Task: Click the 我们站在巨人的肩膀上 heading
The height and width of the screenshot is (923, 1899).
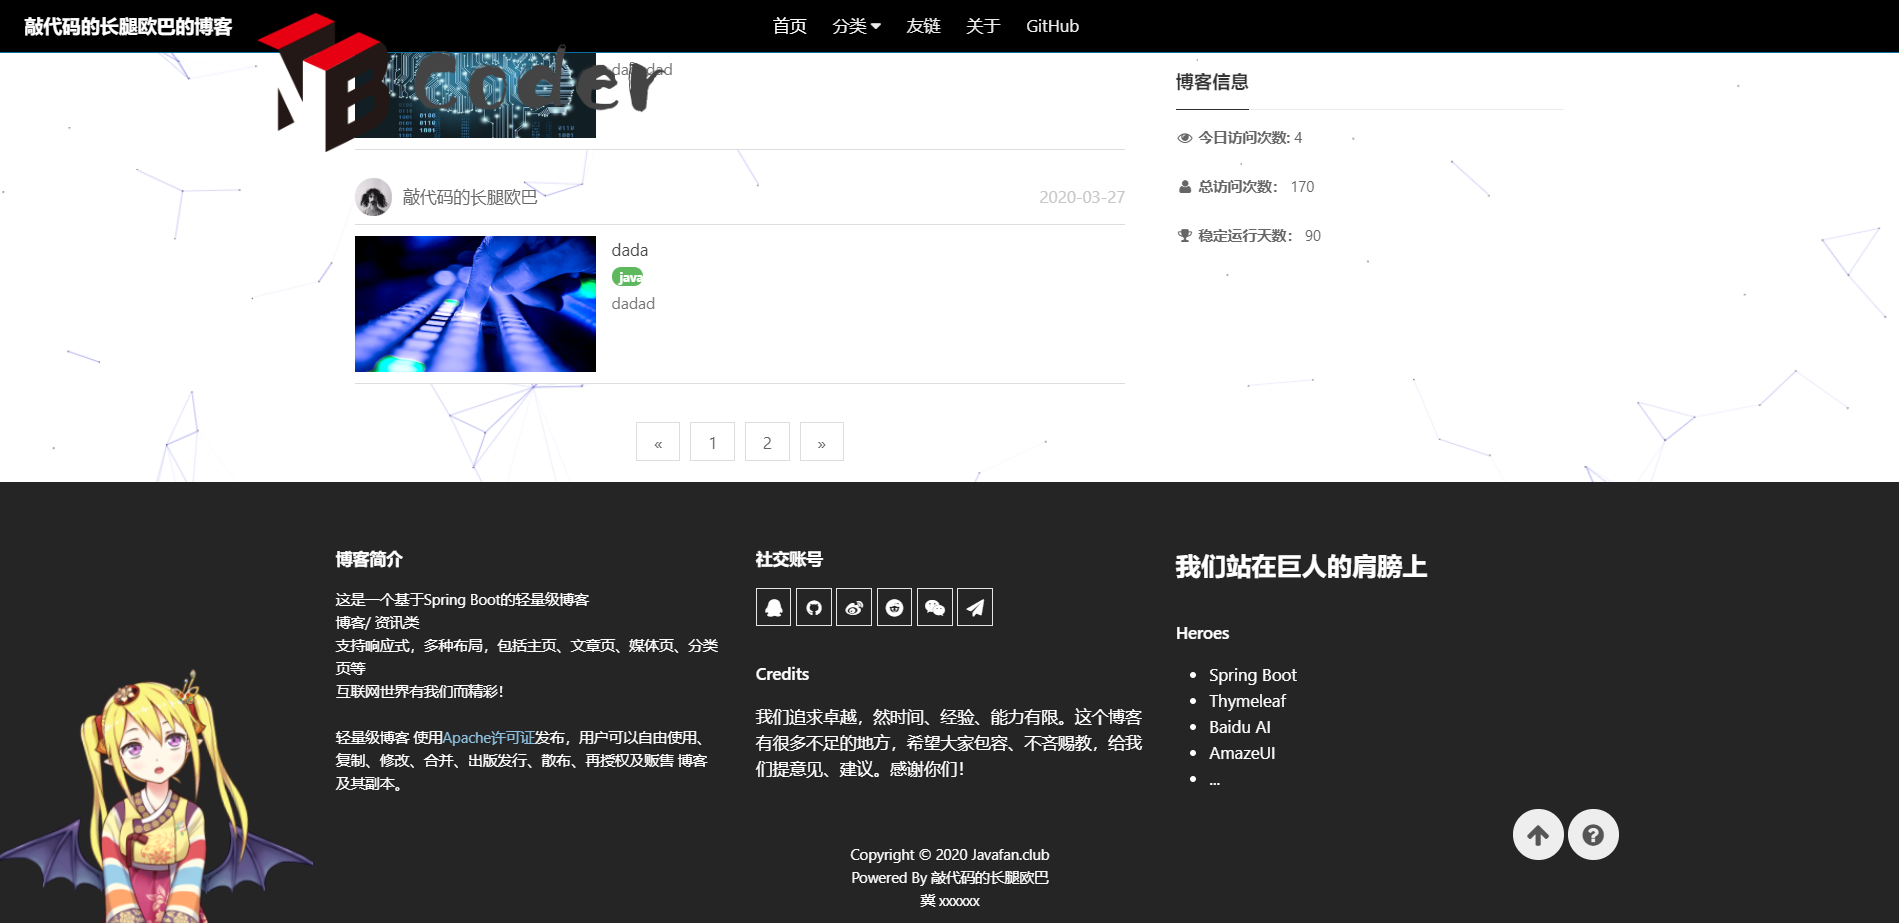Action: 1301,567
